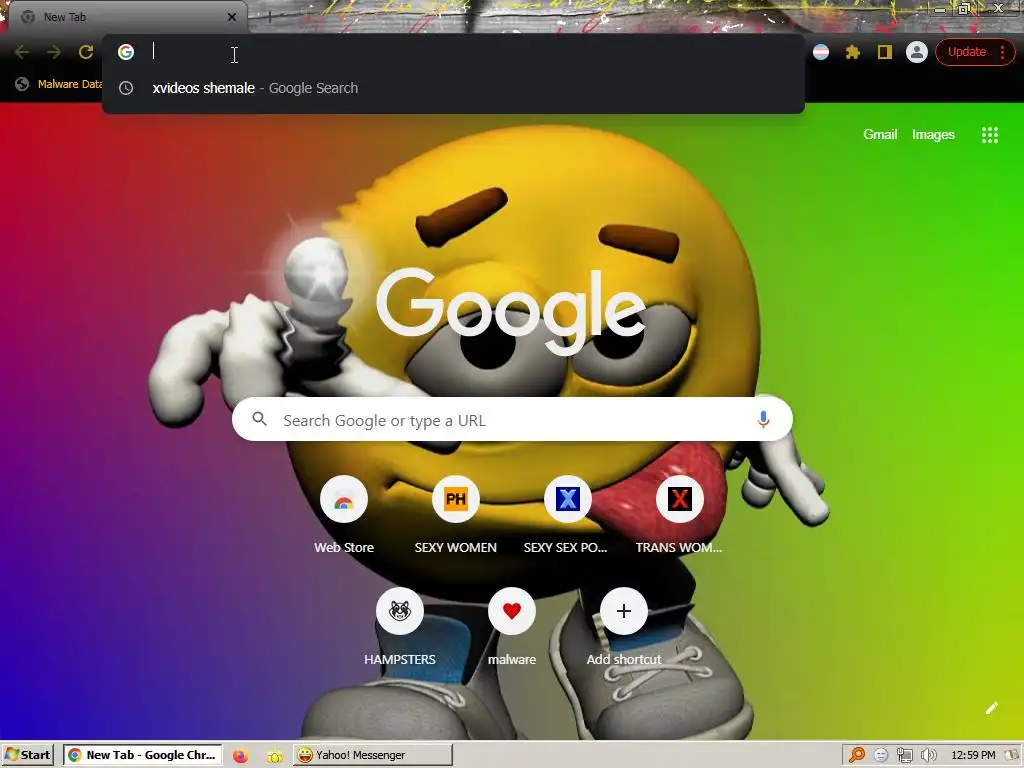Open the Windows Start menu
This screenshot has height=768, width=1024.
[27, 755]
